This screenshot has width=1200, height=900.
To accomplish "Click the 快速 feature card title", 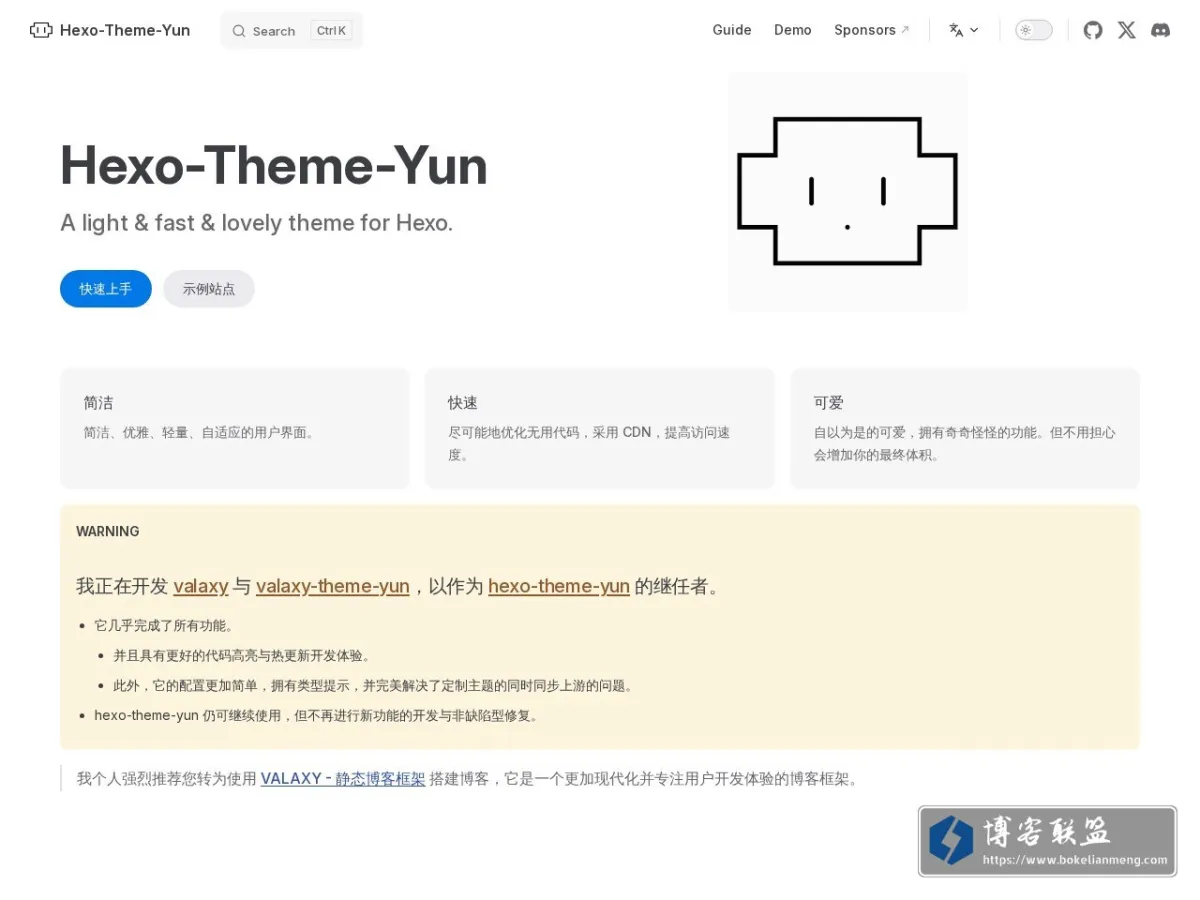I will [463, 403].
